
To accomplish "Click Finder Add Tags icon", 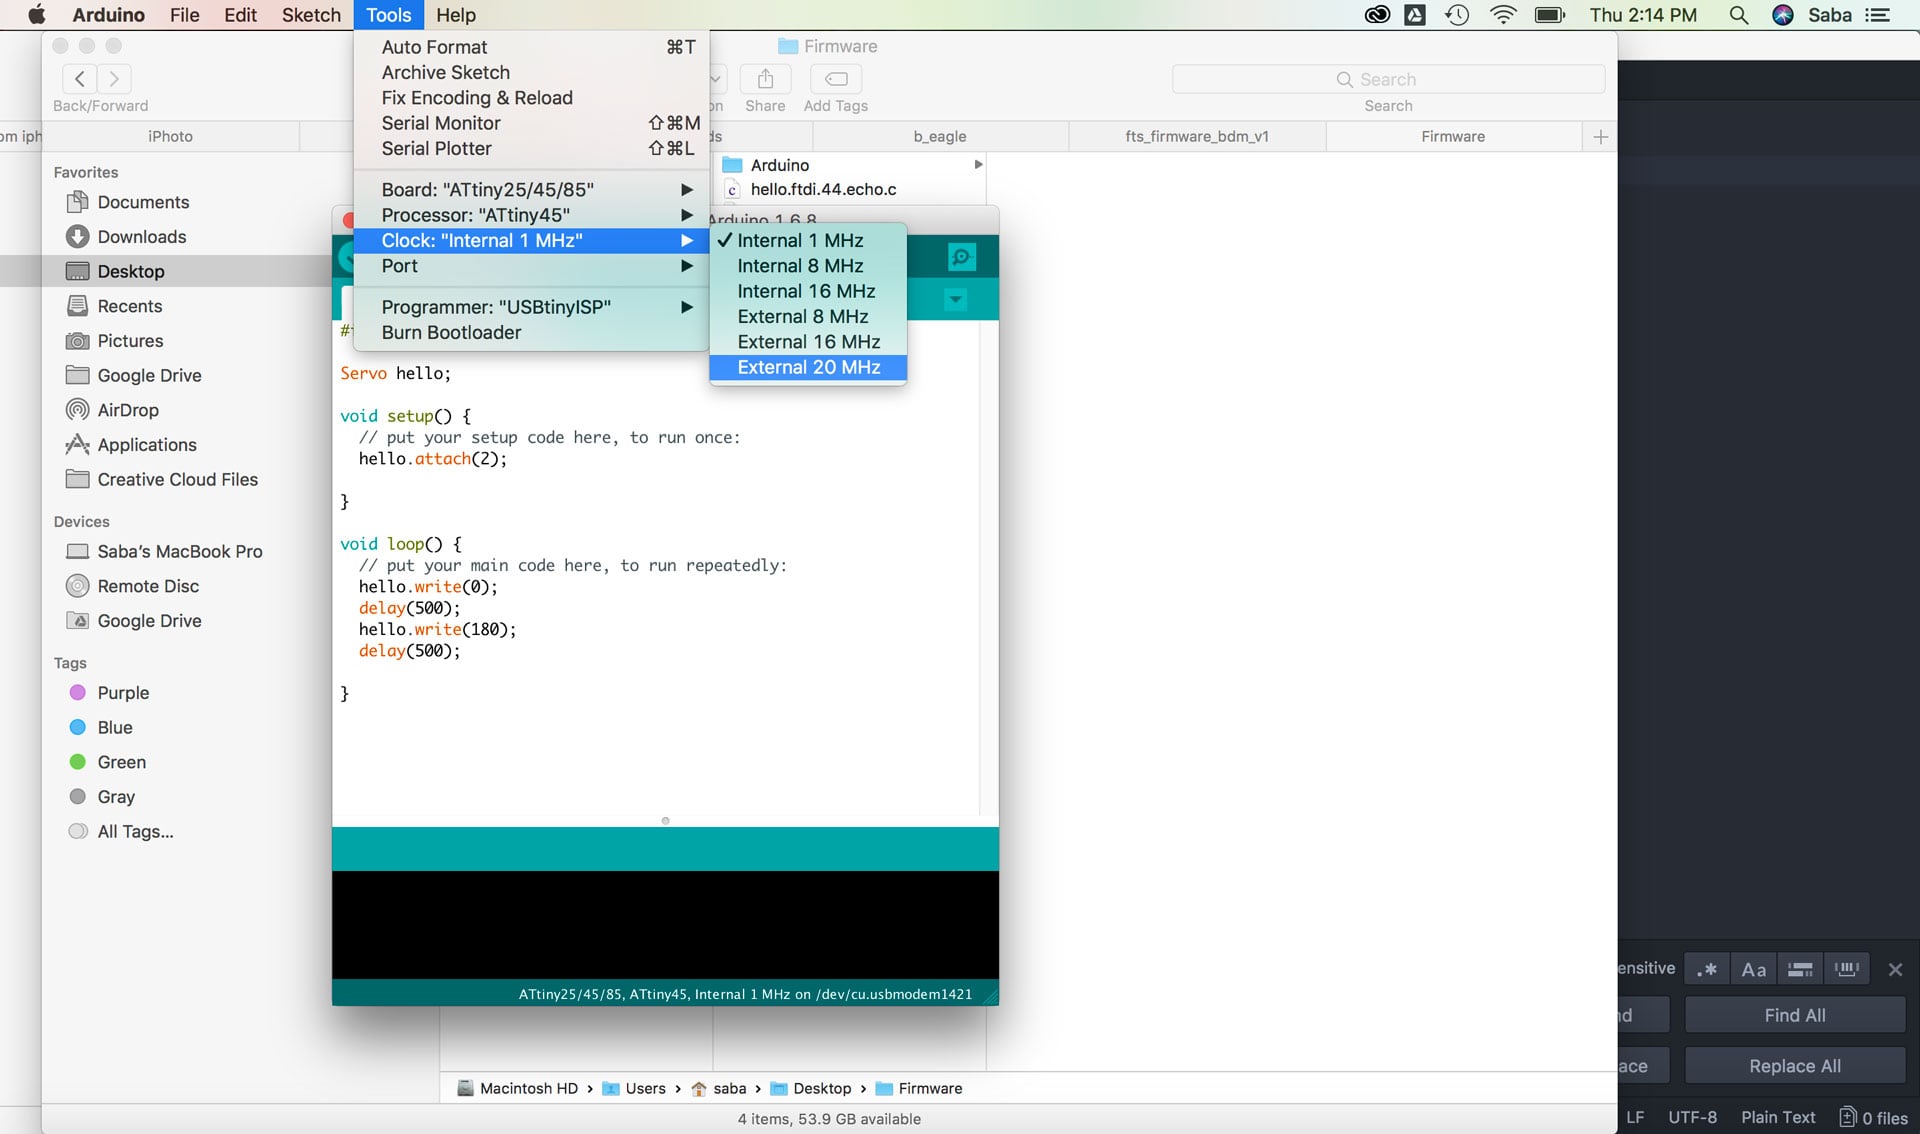I will (836, 79).
